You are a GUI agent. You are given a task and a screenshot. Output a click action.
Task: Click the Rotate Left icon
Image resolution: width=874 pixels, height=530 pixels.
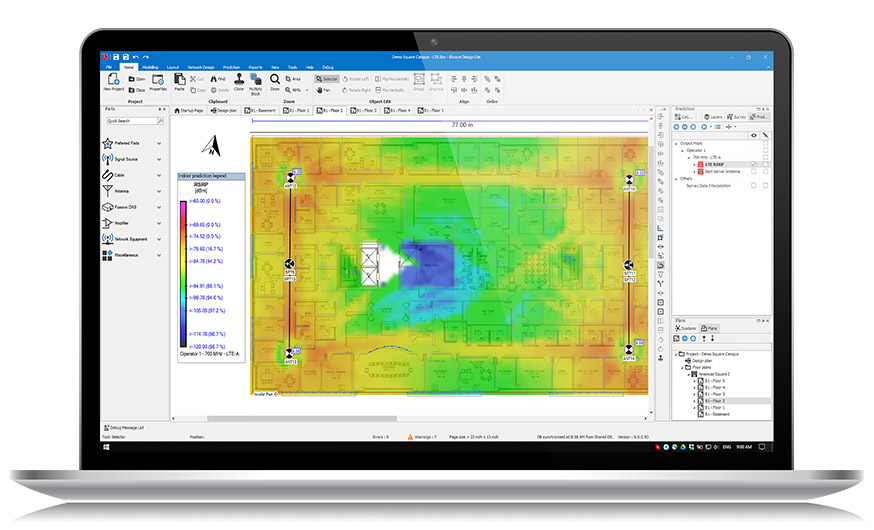345,79
